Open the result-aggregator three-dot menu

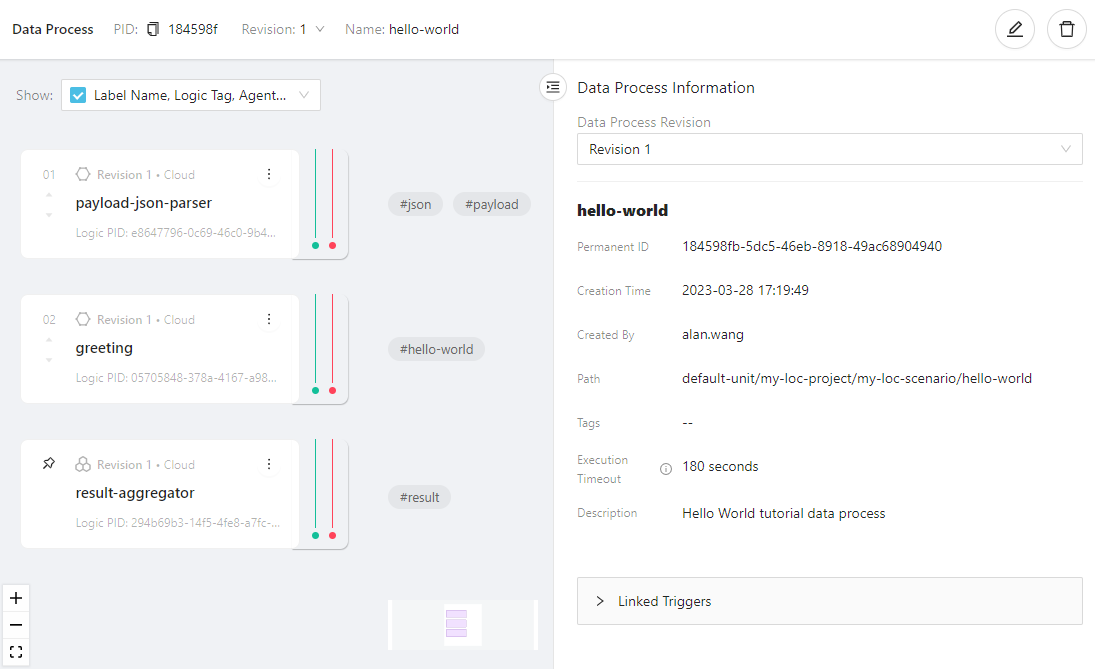[x=268, y=464]
